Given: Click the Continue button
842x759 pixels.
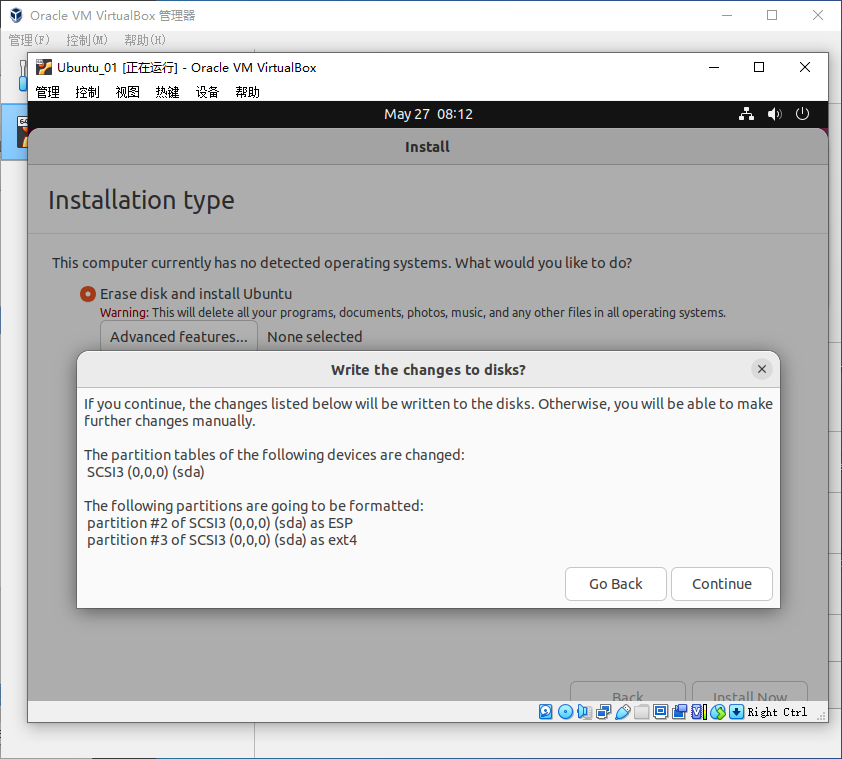Looking at the screenshot, I should coord(722,584).
